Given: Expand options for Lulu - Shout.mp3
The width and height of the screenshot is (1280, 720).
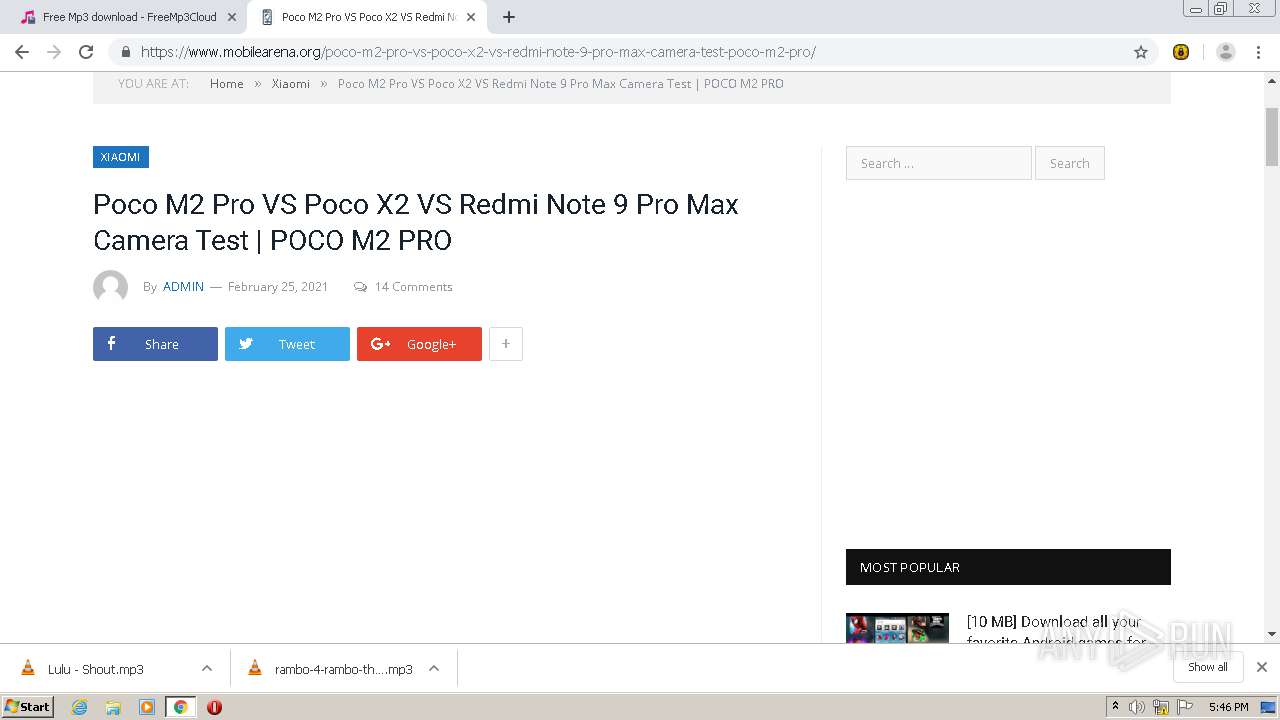Looking at the screenshot, I should pos(207,669).
